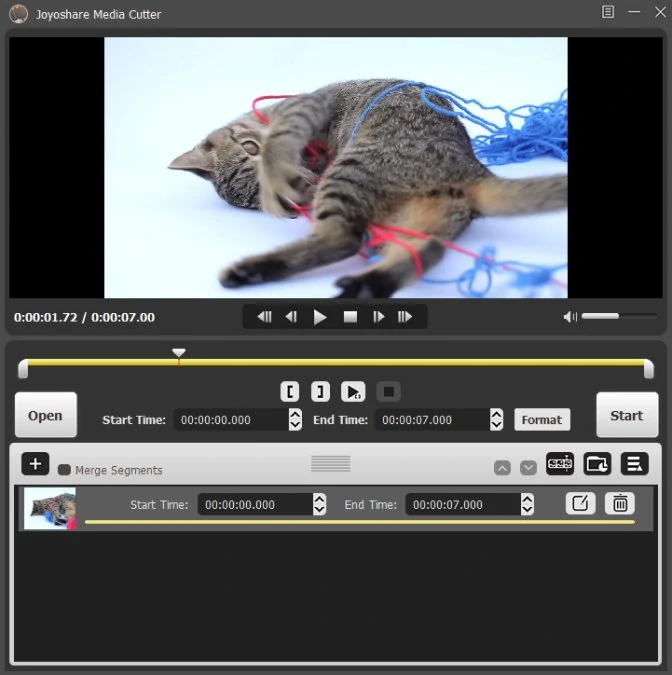
Task: Move the segment down
Action: pyautogui.click(x=528, y=468)
